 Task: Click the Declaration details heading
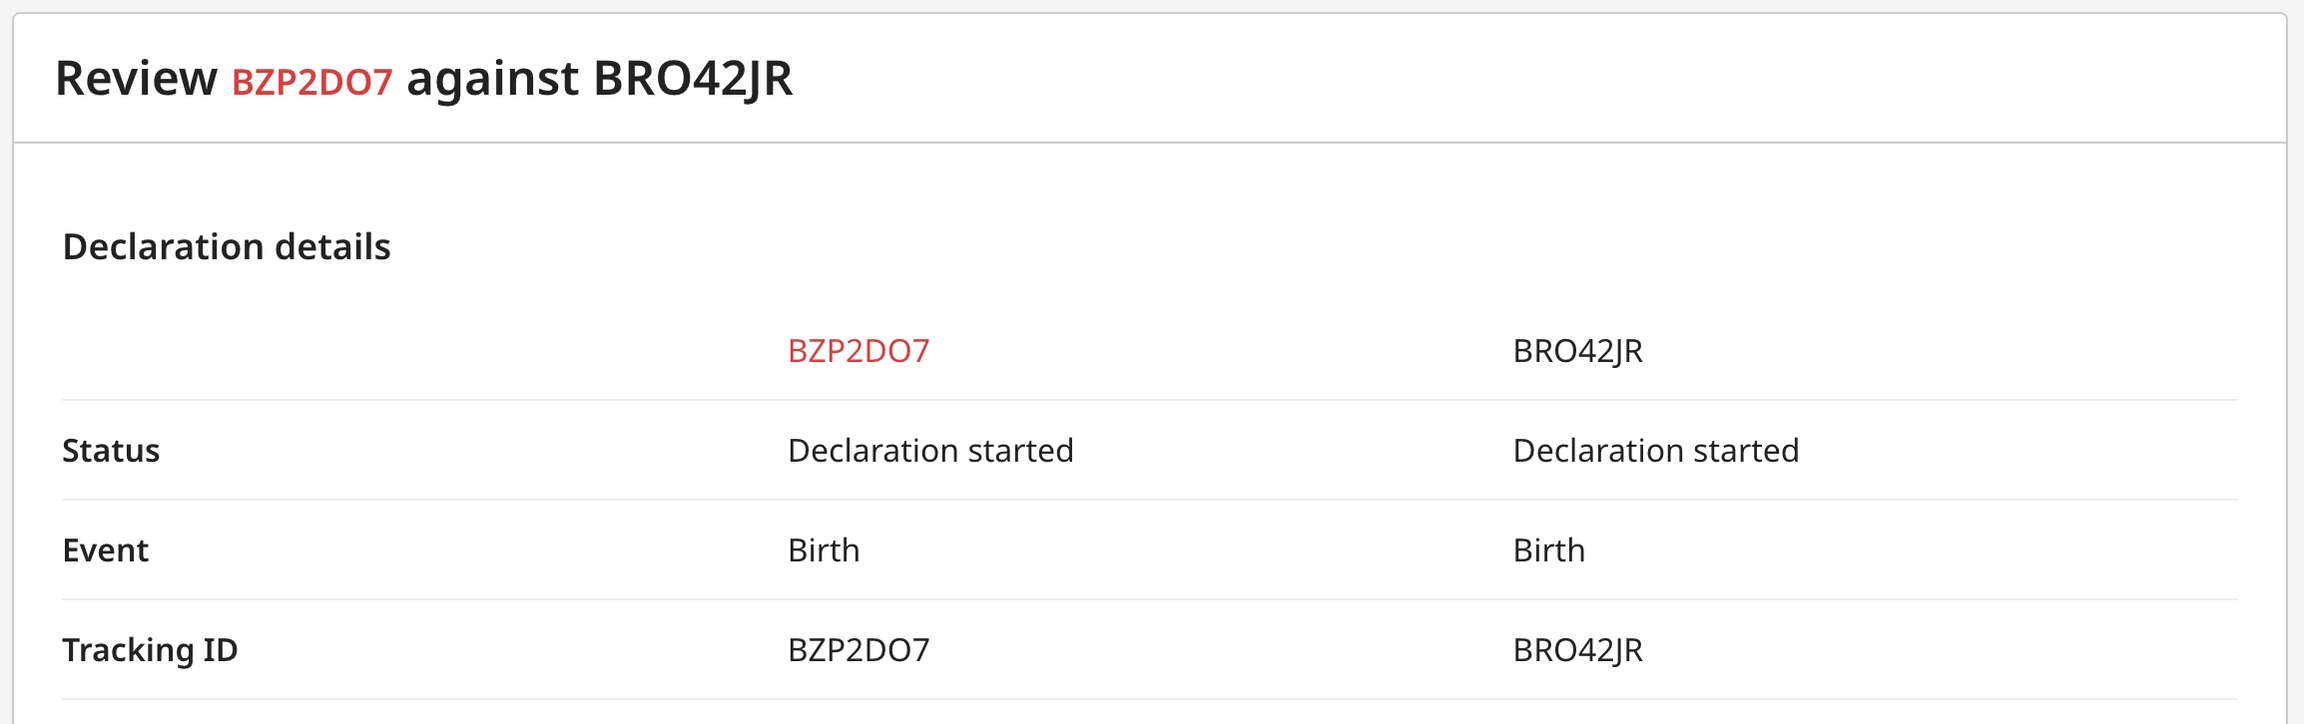click(x=226, y=247)
